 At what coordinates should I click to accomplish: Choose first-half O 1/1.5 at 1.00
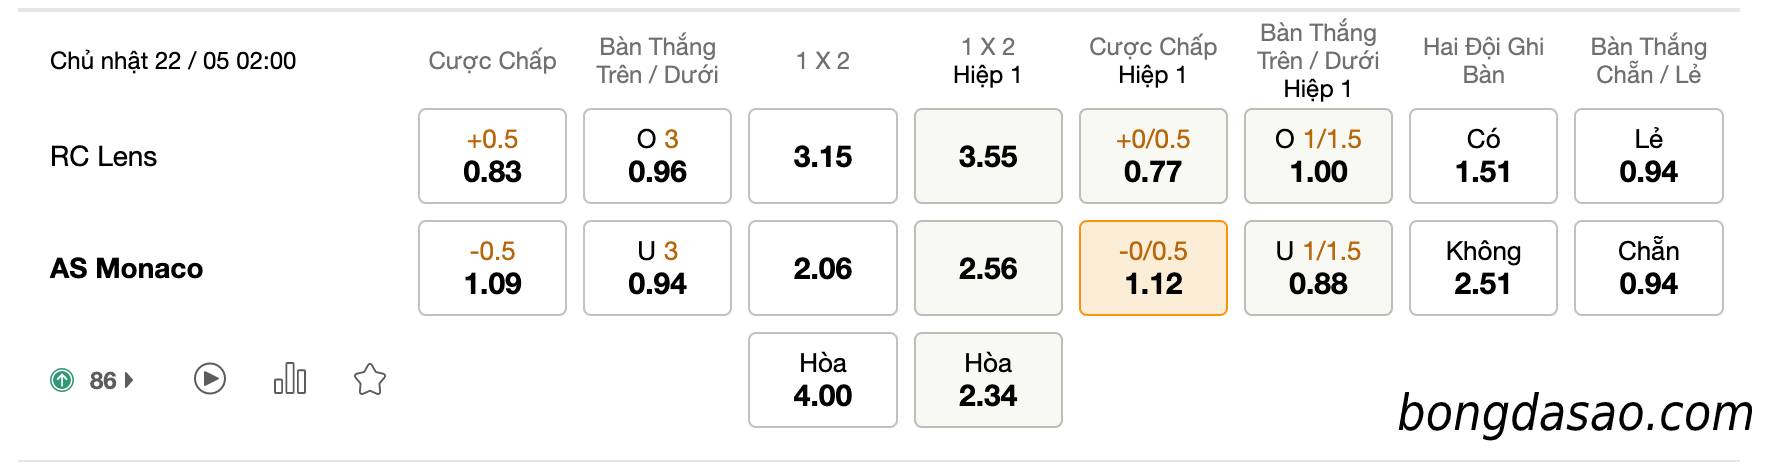[x=1318, y=156]
